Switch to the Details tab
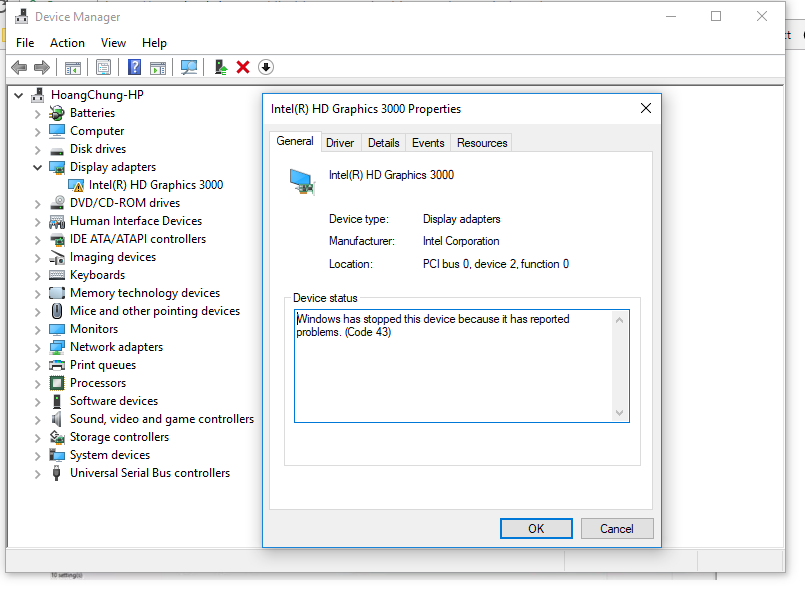 (x=384, y=143)
